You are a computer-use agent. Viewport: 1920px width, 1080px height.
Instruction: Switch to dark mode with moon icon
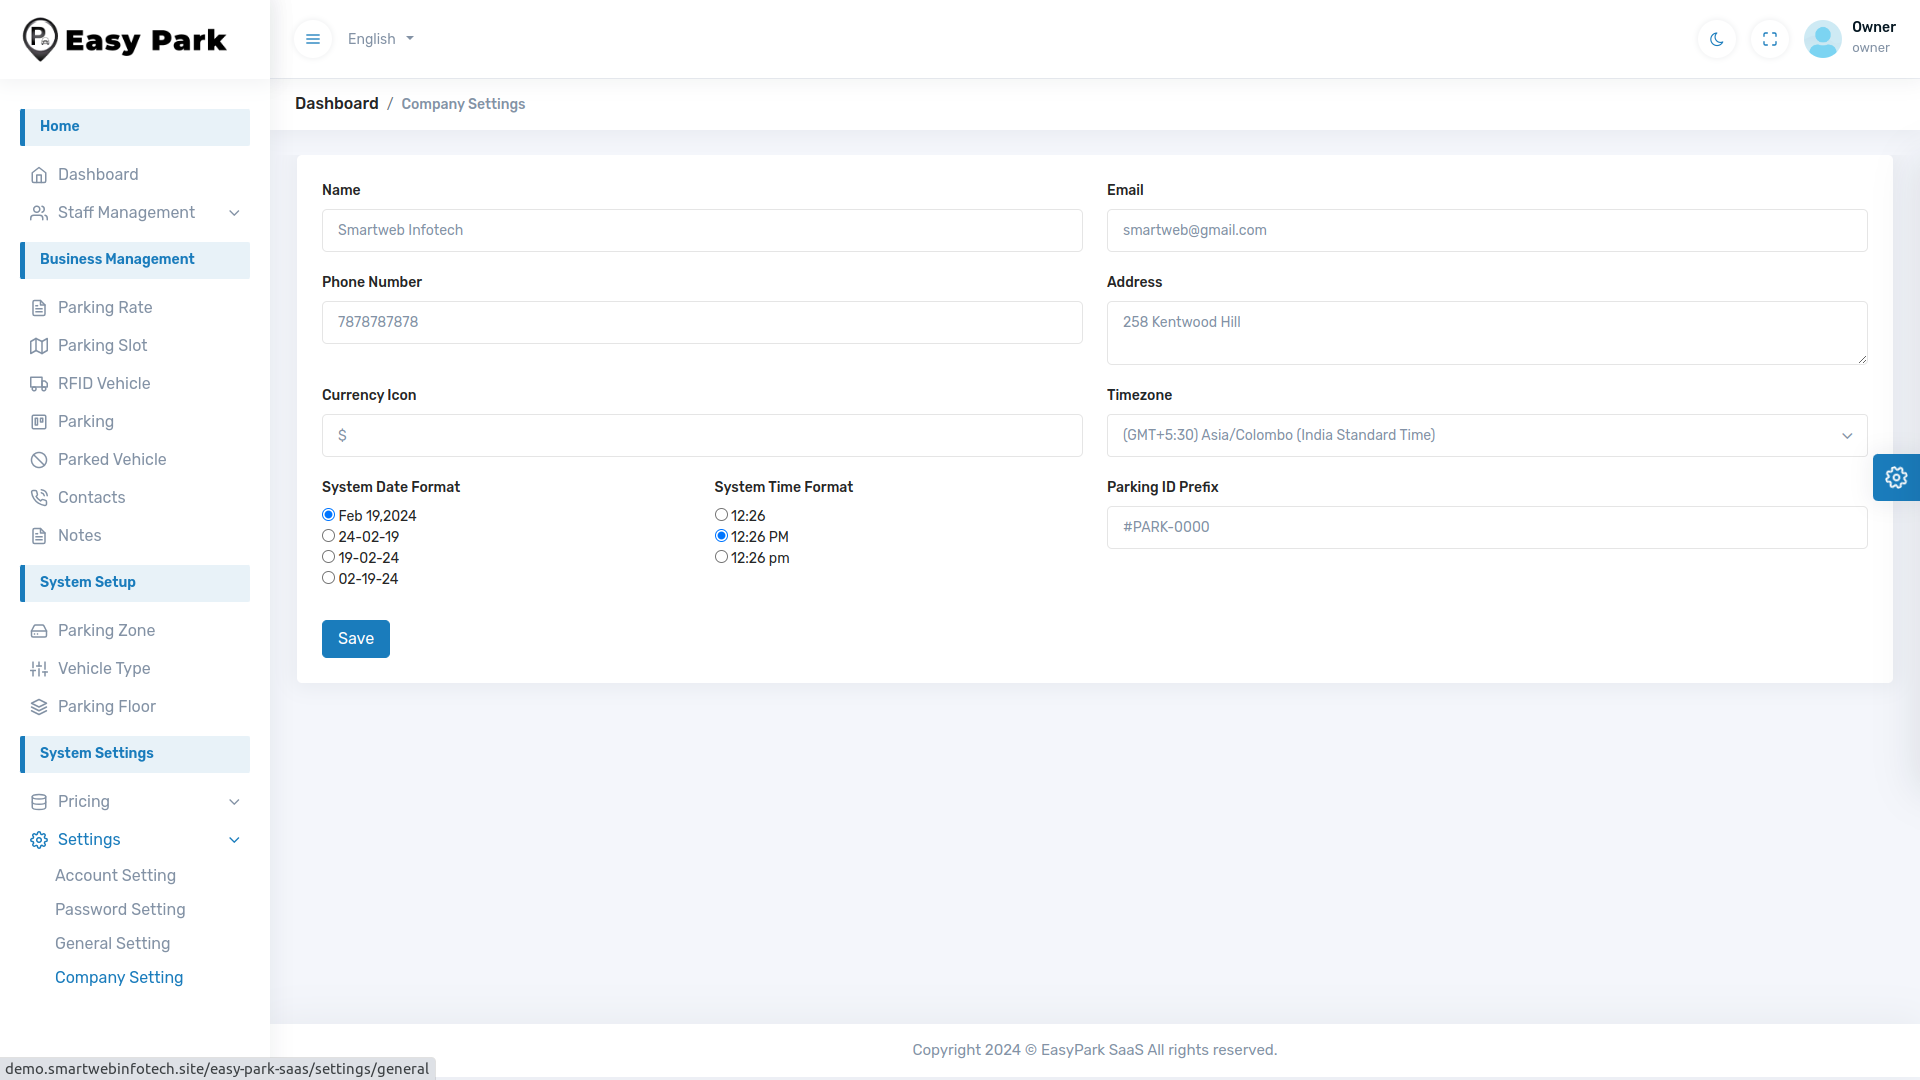1717,39
